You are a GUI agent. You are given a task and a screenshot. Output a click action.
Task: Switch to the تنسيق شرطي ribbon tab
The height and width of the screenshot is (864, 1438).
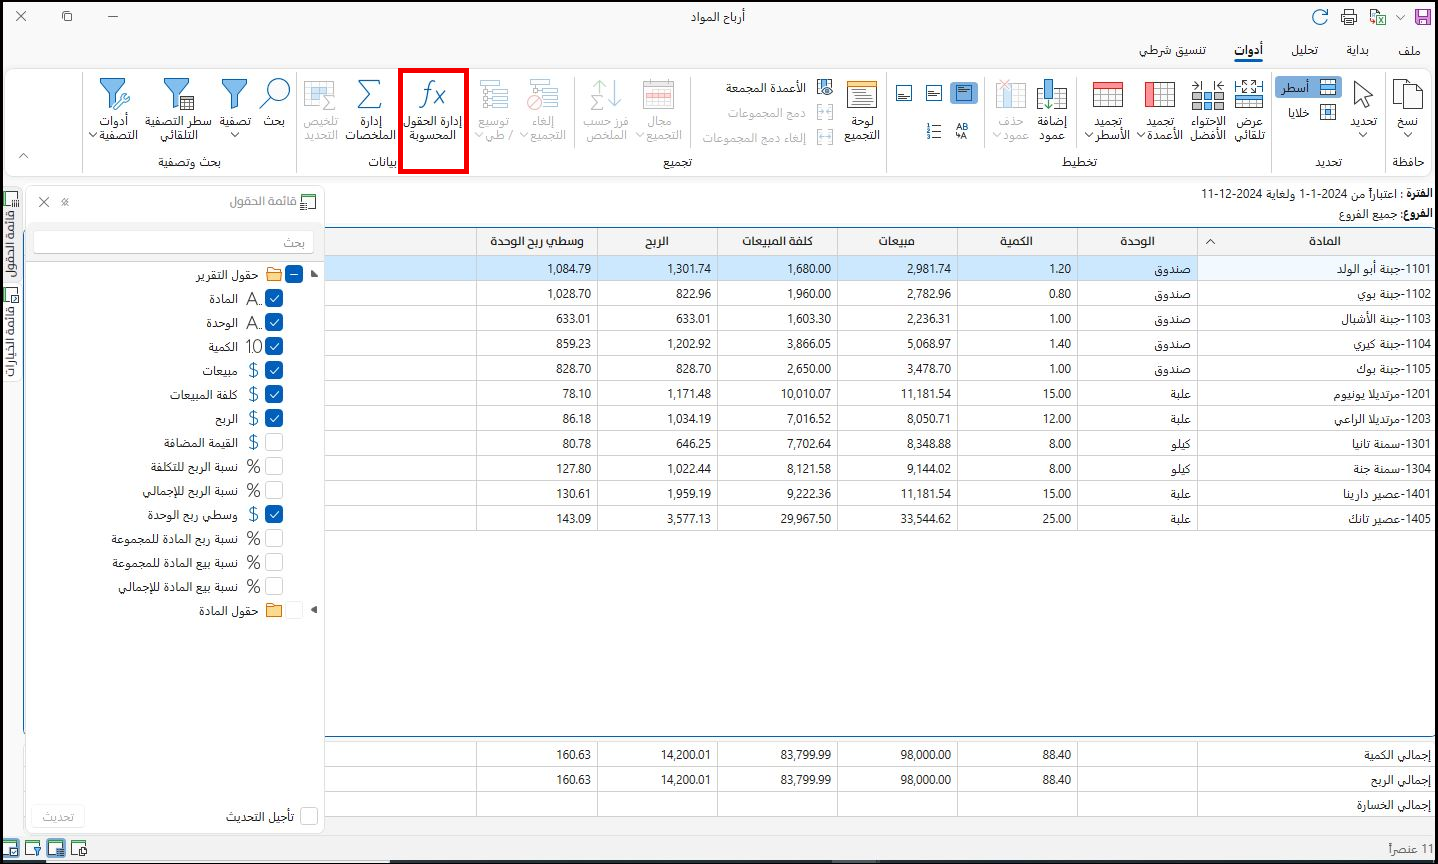coord(1172,50)
